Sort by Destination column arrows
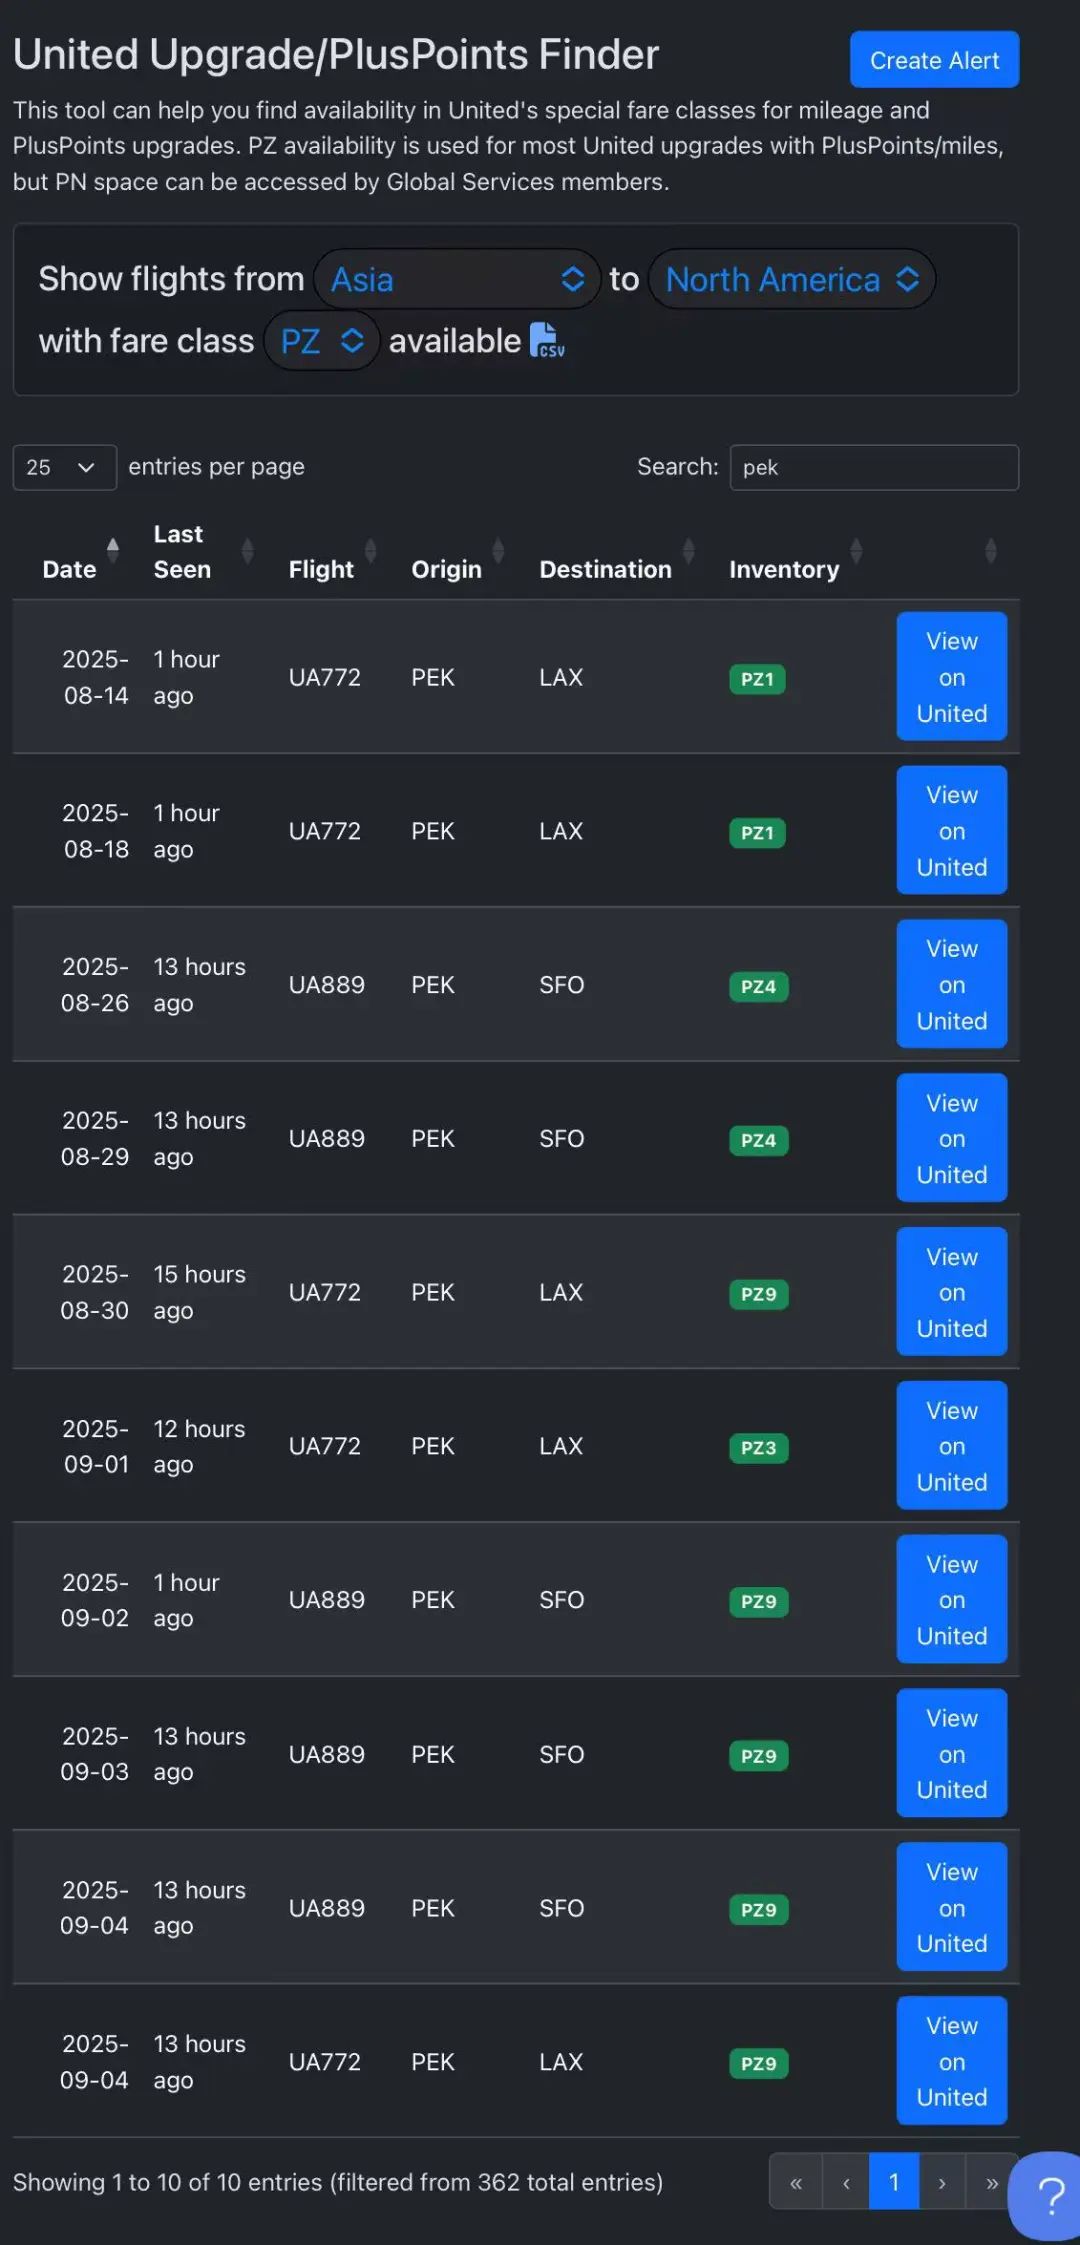Viewport: 1080px width, 2245px height. [688, 550]
